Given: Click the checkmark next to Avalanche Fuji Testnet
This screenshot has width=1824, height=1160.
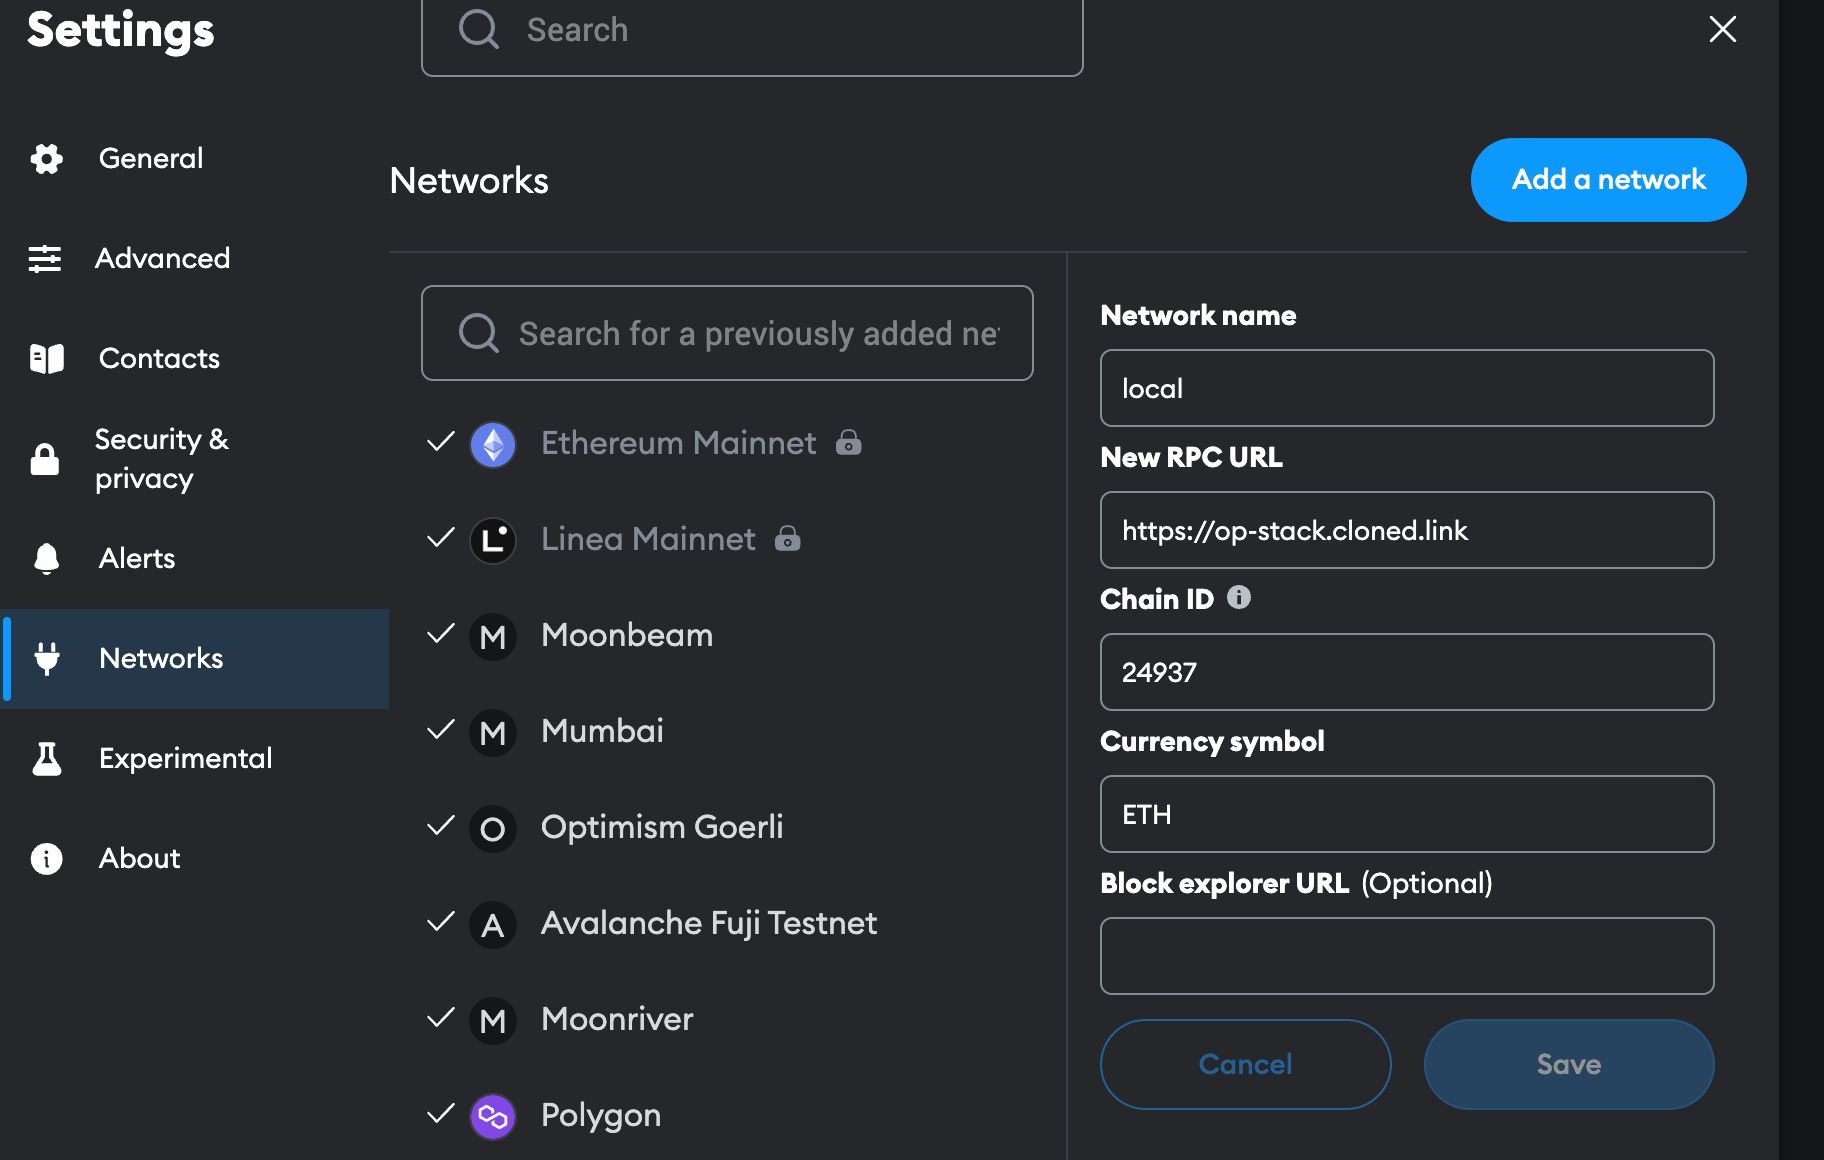Looking at the screenshot, I should coord(441,921).
